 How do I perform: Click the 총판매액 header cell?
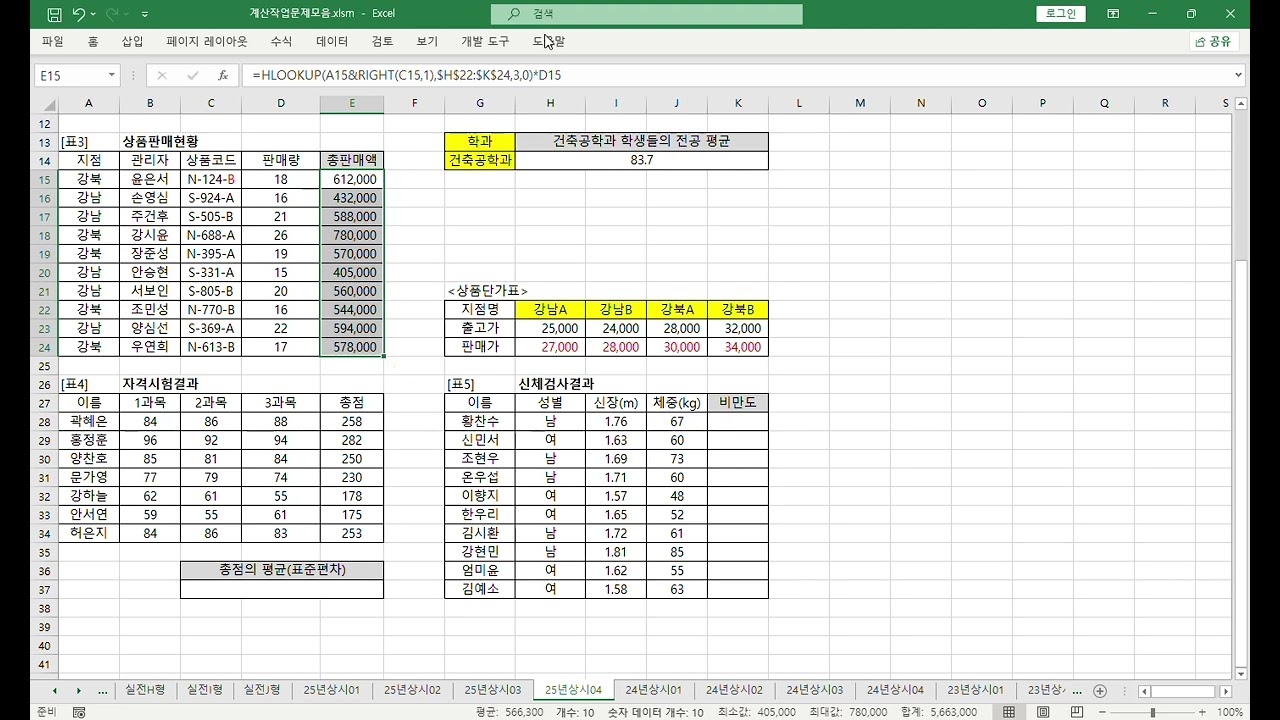pos(352,160)
